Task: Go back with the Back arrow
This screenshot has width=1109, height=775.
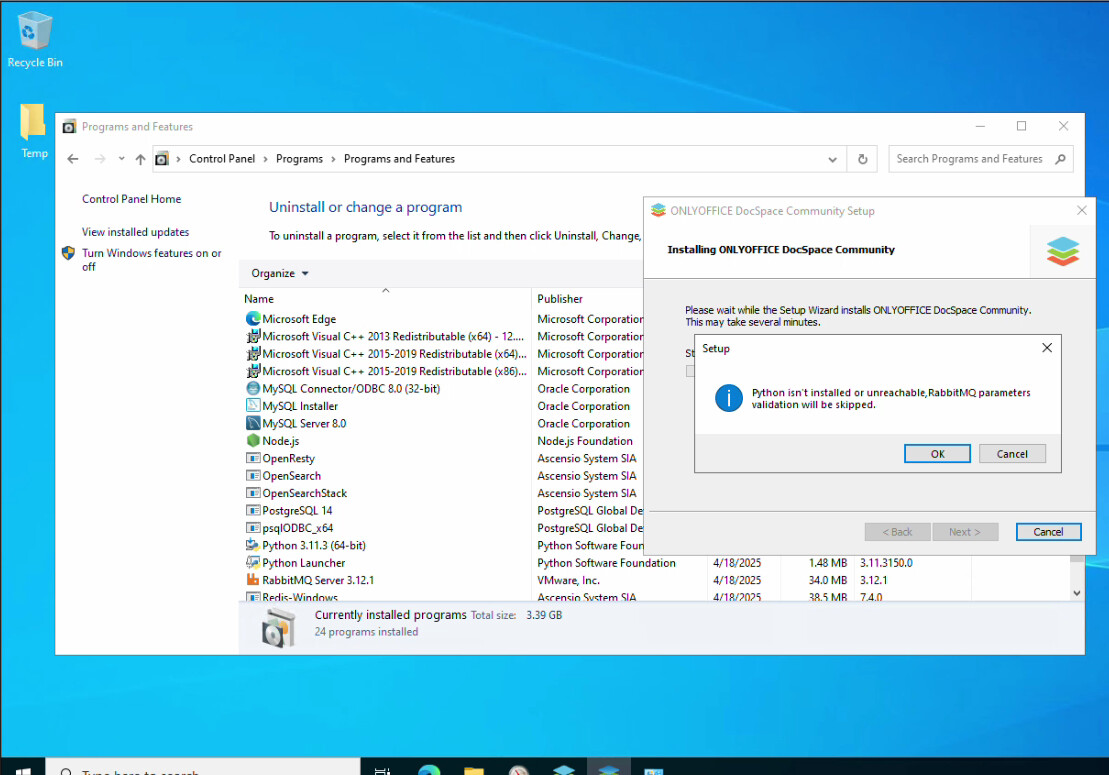Action: pyautogui.click(x=73, y=159)
